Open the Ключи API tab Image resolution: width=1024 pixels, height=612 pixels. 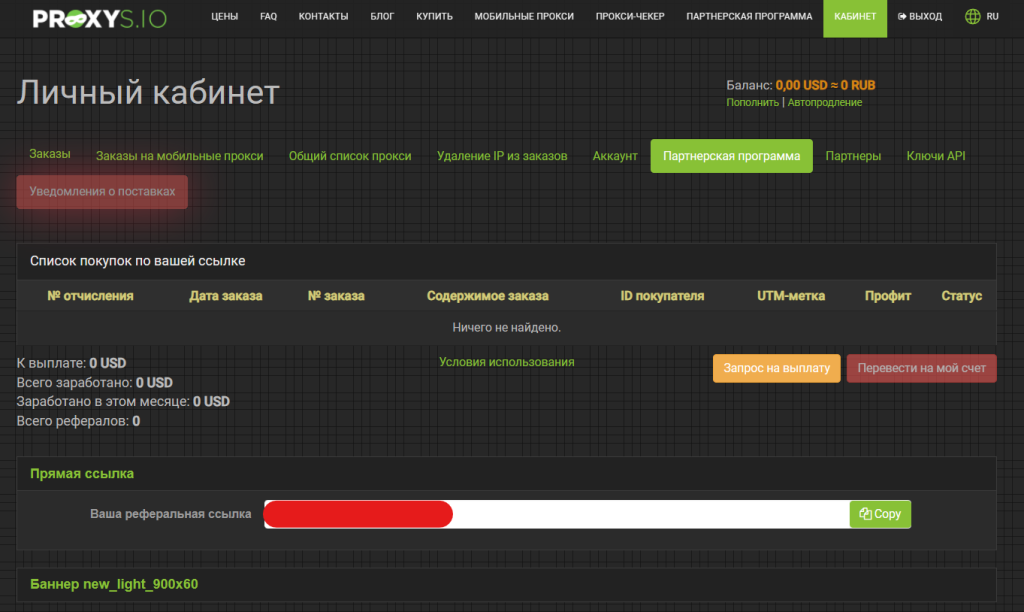pos(935,156)
